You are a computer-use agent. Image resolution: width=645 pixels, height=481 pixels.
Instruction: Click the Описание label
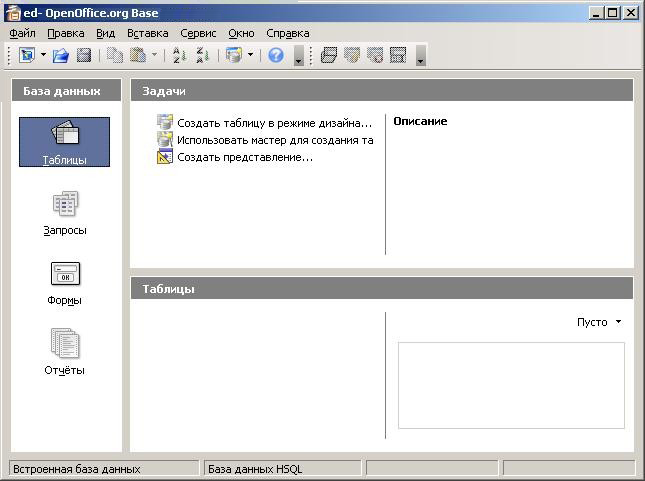coord(420,121)
